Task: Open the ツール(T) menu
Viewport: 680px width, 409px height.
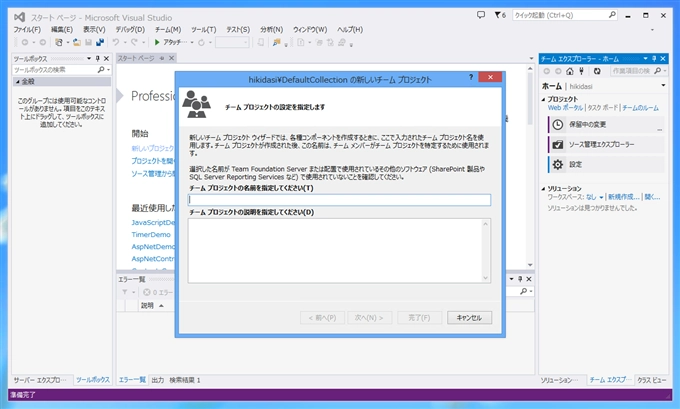Action: pos(204,29)
